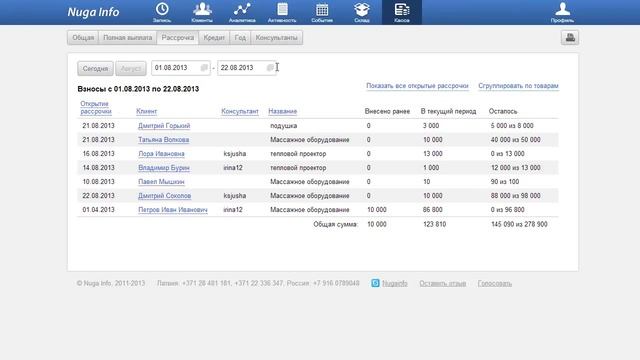Click the print icon button
Image resolution: width=640 pixels, height=360 pixels.
click(570, 38)
